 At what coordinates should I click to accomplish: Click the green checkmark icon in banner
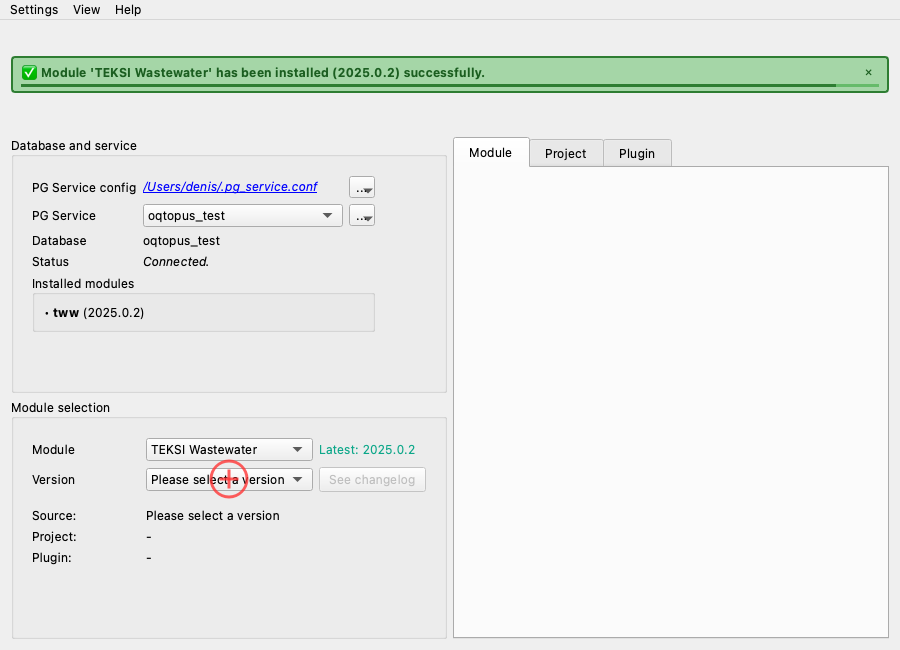(29, 72)
